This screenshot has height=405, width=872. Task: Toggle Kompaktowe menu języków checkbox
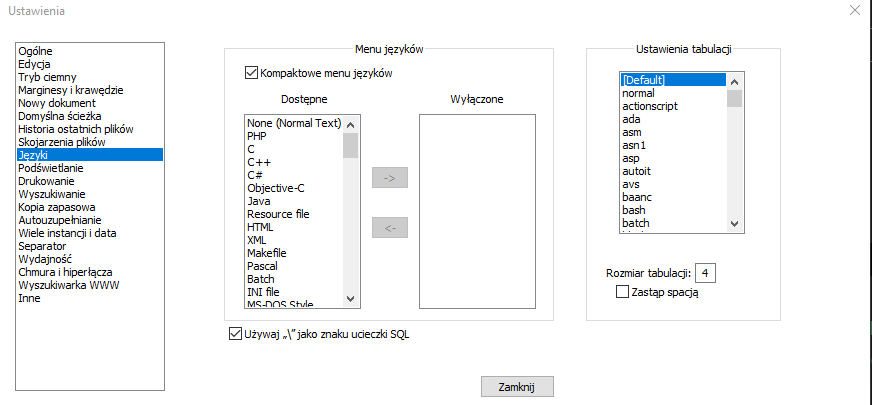click(251, 73)
